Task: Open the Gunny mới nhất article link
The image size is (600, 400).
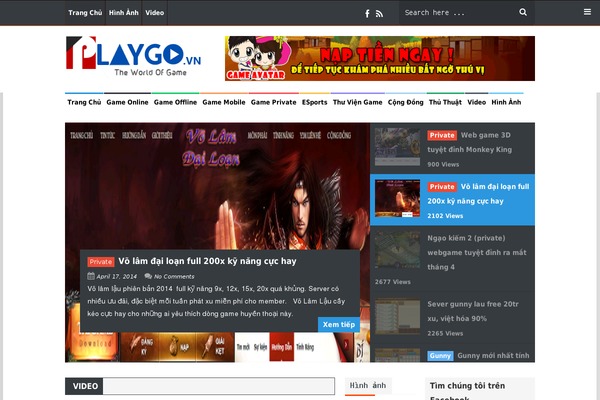Action: [493, 356]
